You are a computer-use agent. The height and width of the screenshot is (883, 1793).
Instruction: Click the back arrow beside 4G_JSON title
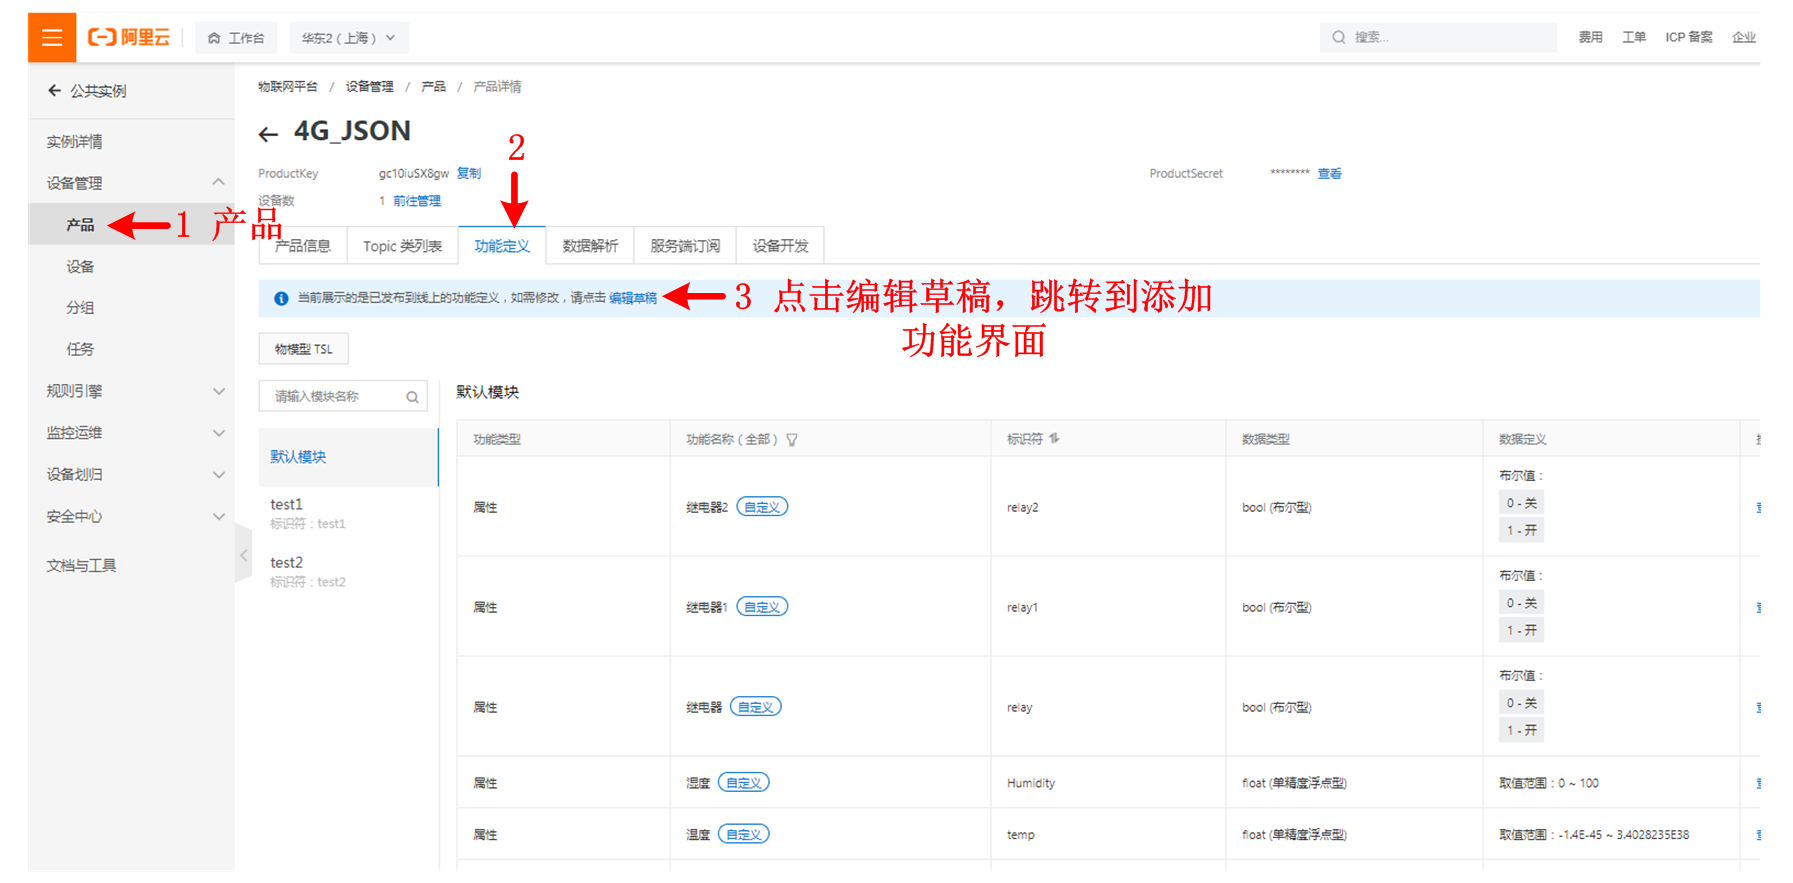[267, 134]
